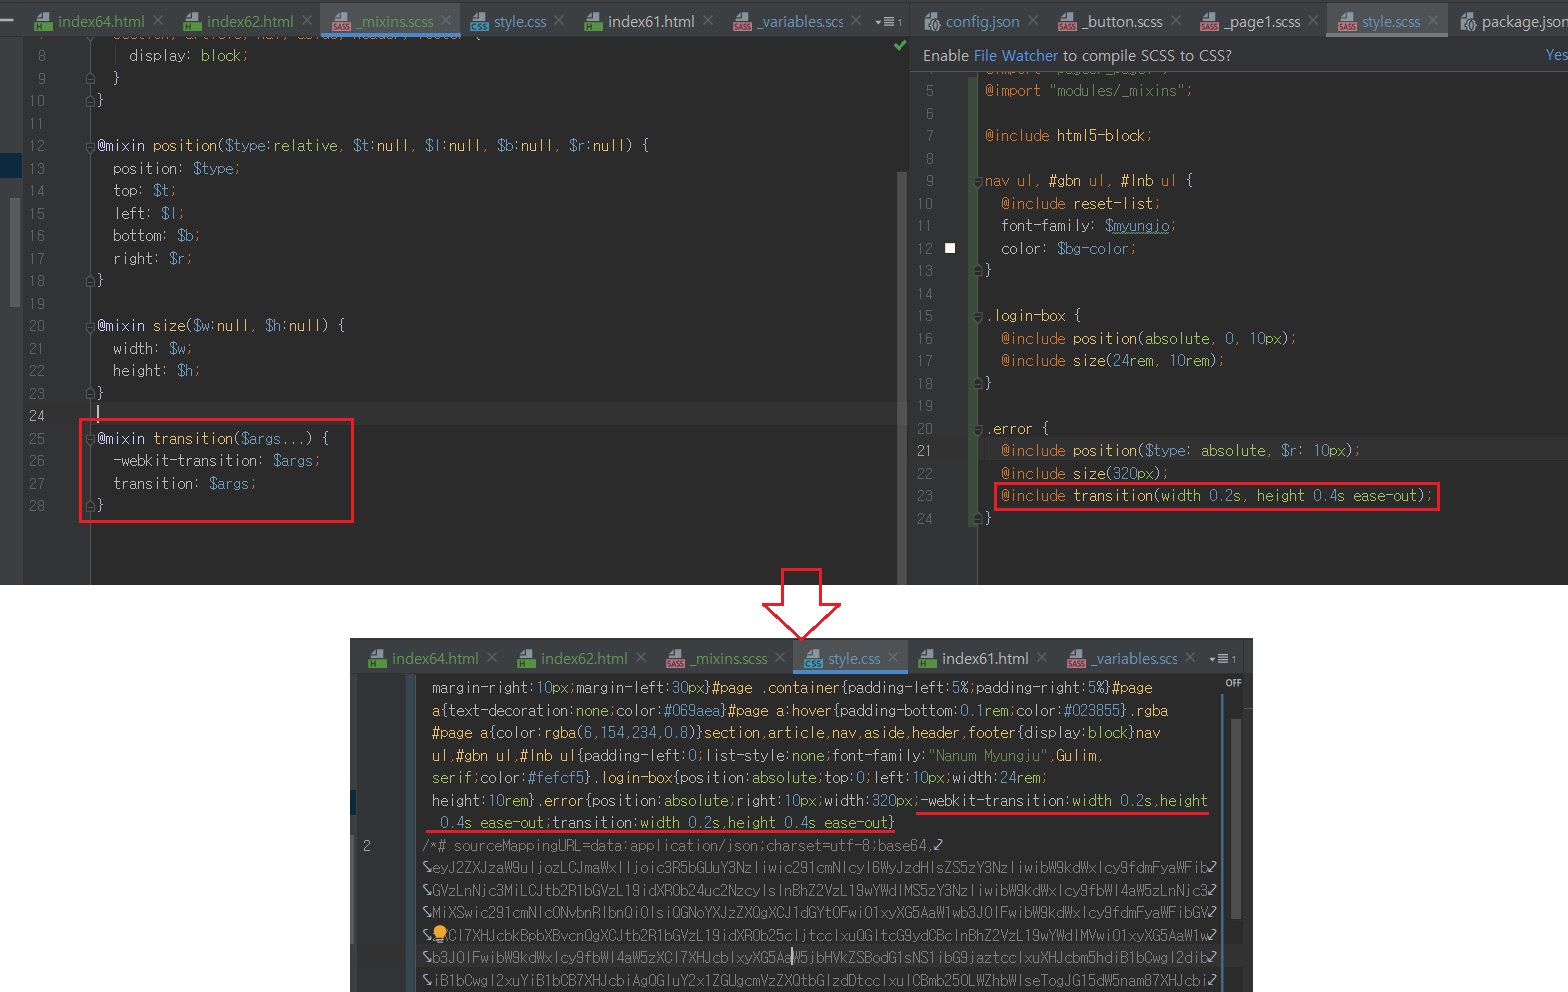Close the active style.css tab in bottom editor

point(893,657)
